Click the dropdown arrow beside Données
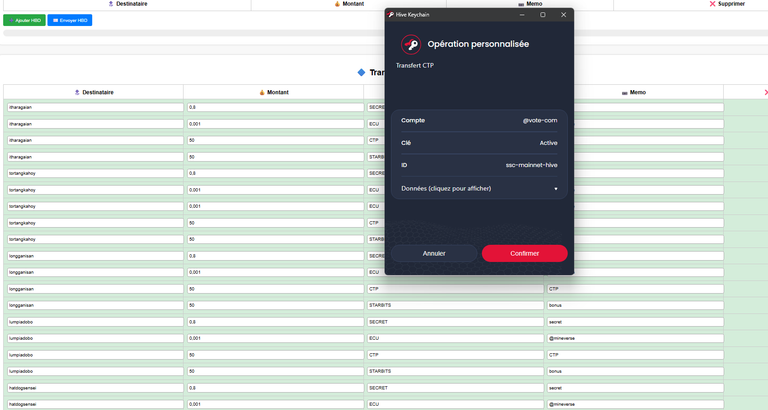This screenshot has height=410, width=768. (555, 189)
